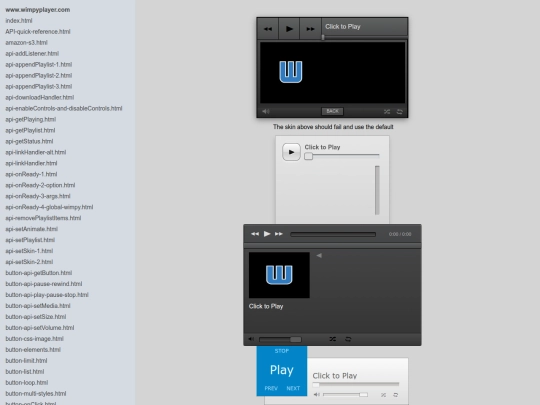Click play icon in wide dark player
This screenshot has height=405, width=540.
pos(267,234)
